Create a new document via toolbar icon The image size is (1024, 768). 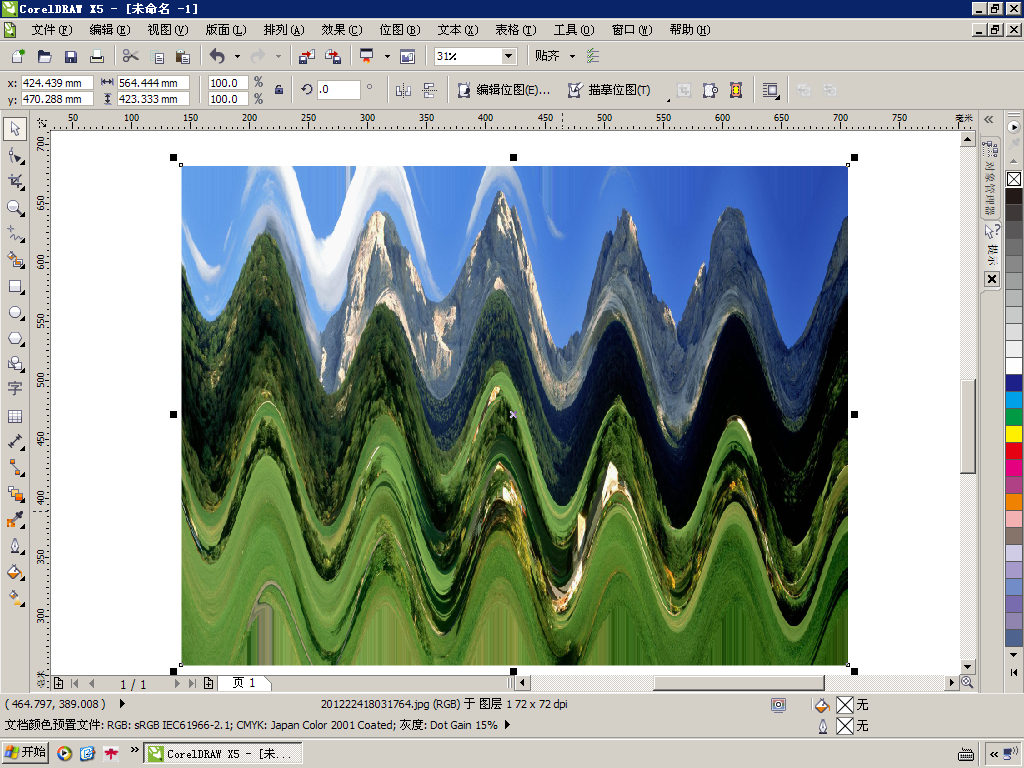(18, 56)
